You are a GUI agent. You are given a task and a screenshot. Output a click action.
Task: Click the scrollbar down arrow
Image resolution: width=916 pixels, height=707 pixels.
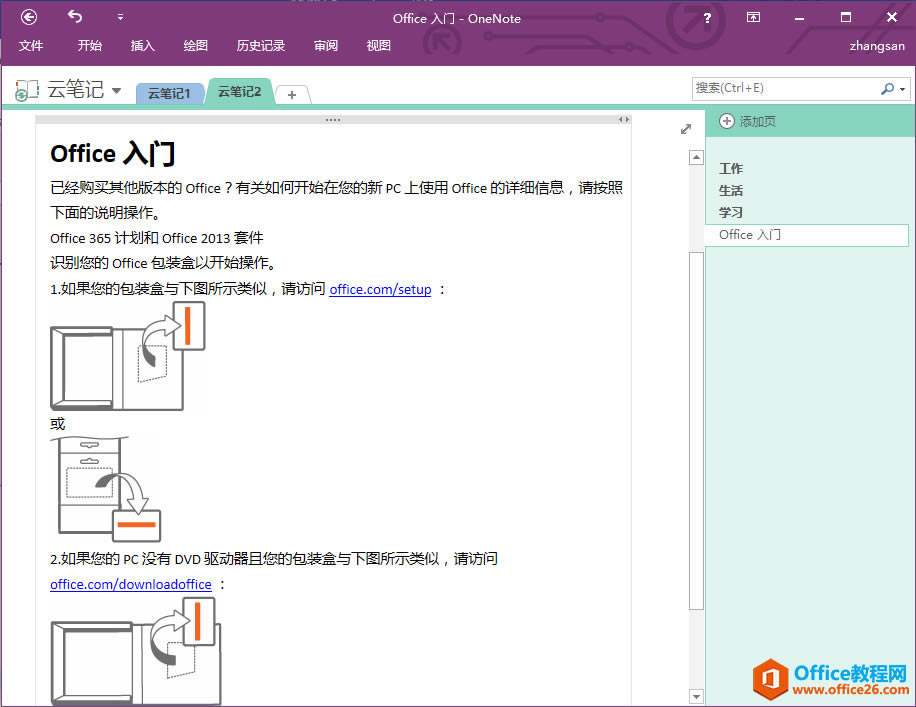tap(695, 694)
